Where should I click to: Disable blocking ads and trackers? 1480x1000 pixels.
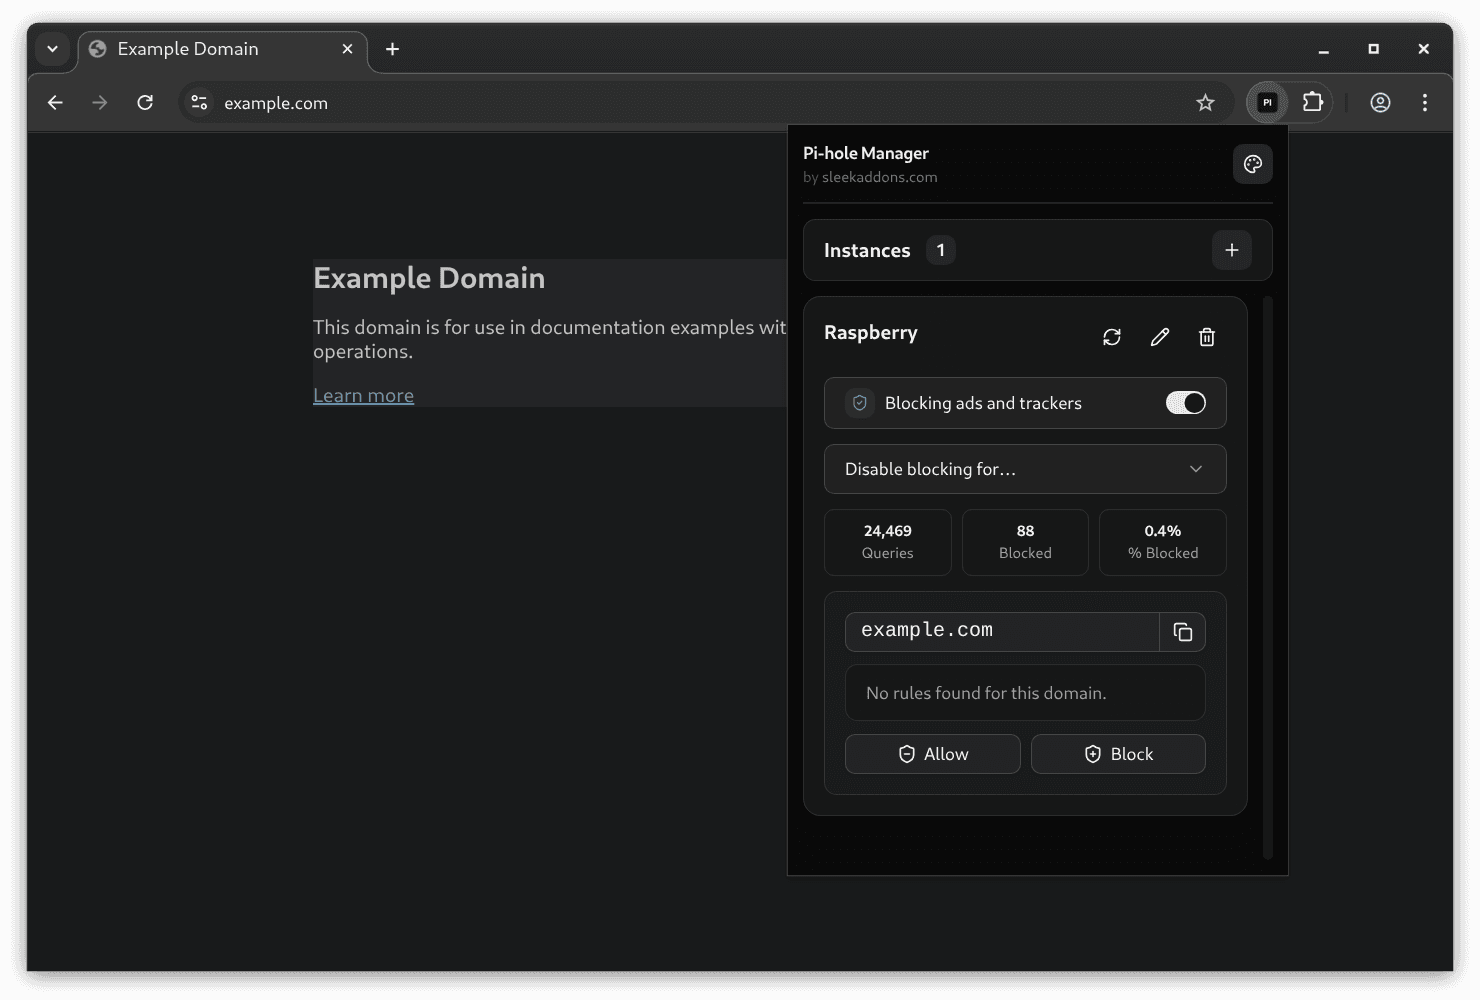[1185, 403]
